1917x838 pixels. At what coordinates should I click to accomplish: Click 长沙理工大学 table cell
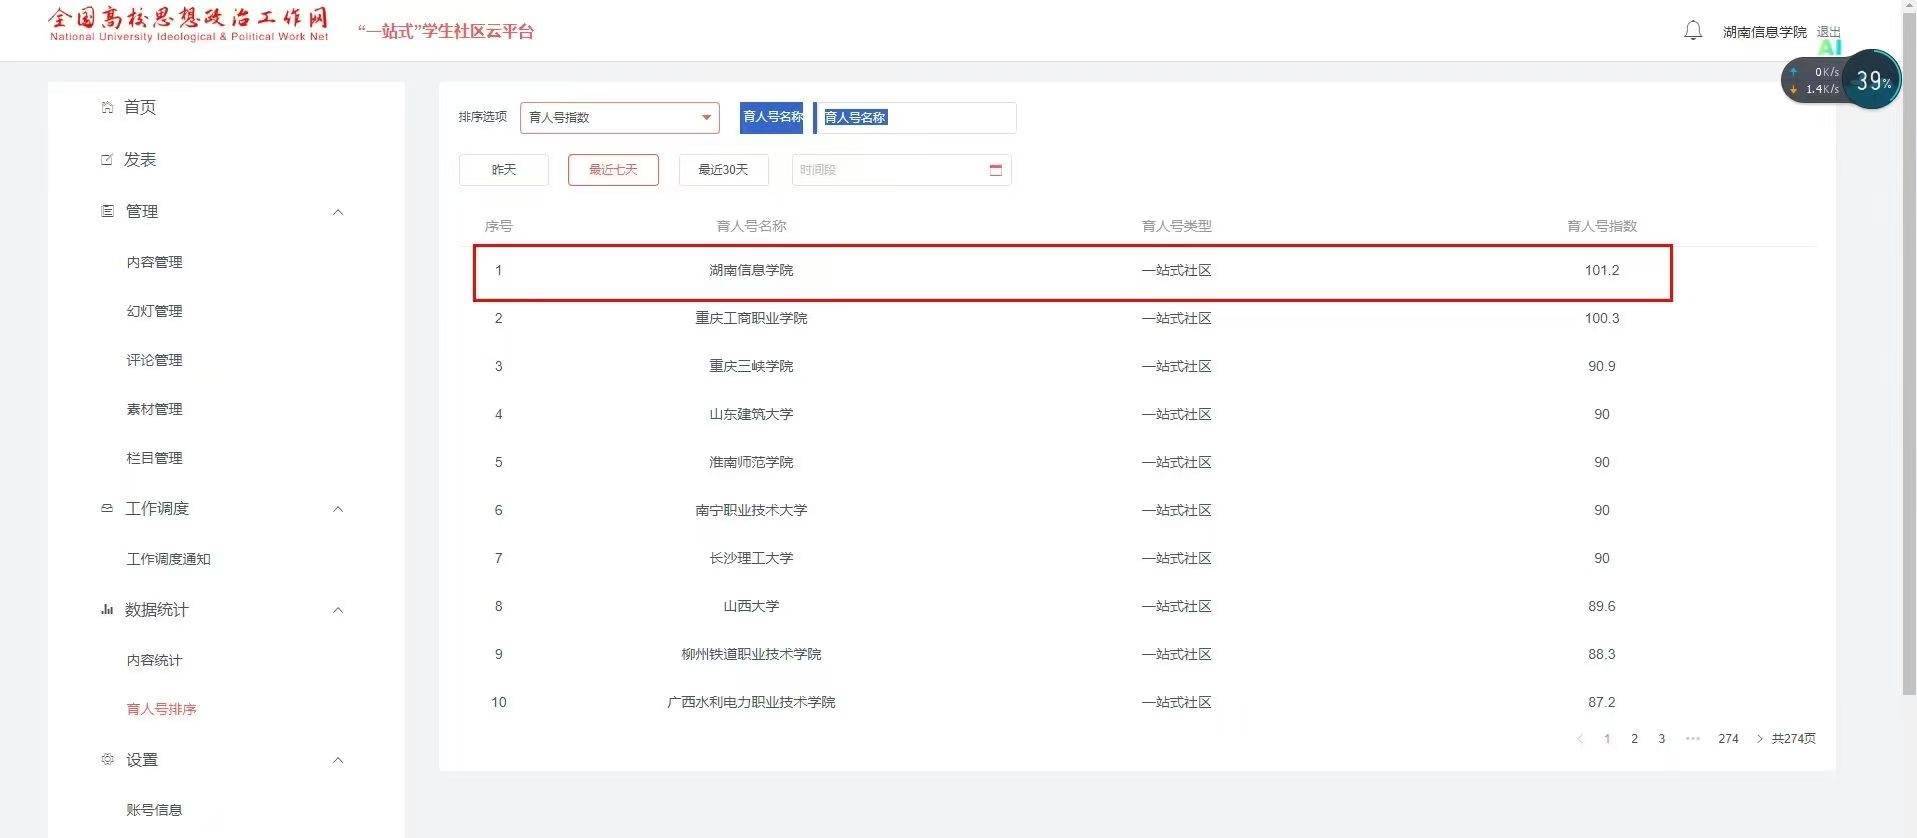[751, 558]
